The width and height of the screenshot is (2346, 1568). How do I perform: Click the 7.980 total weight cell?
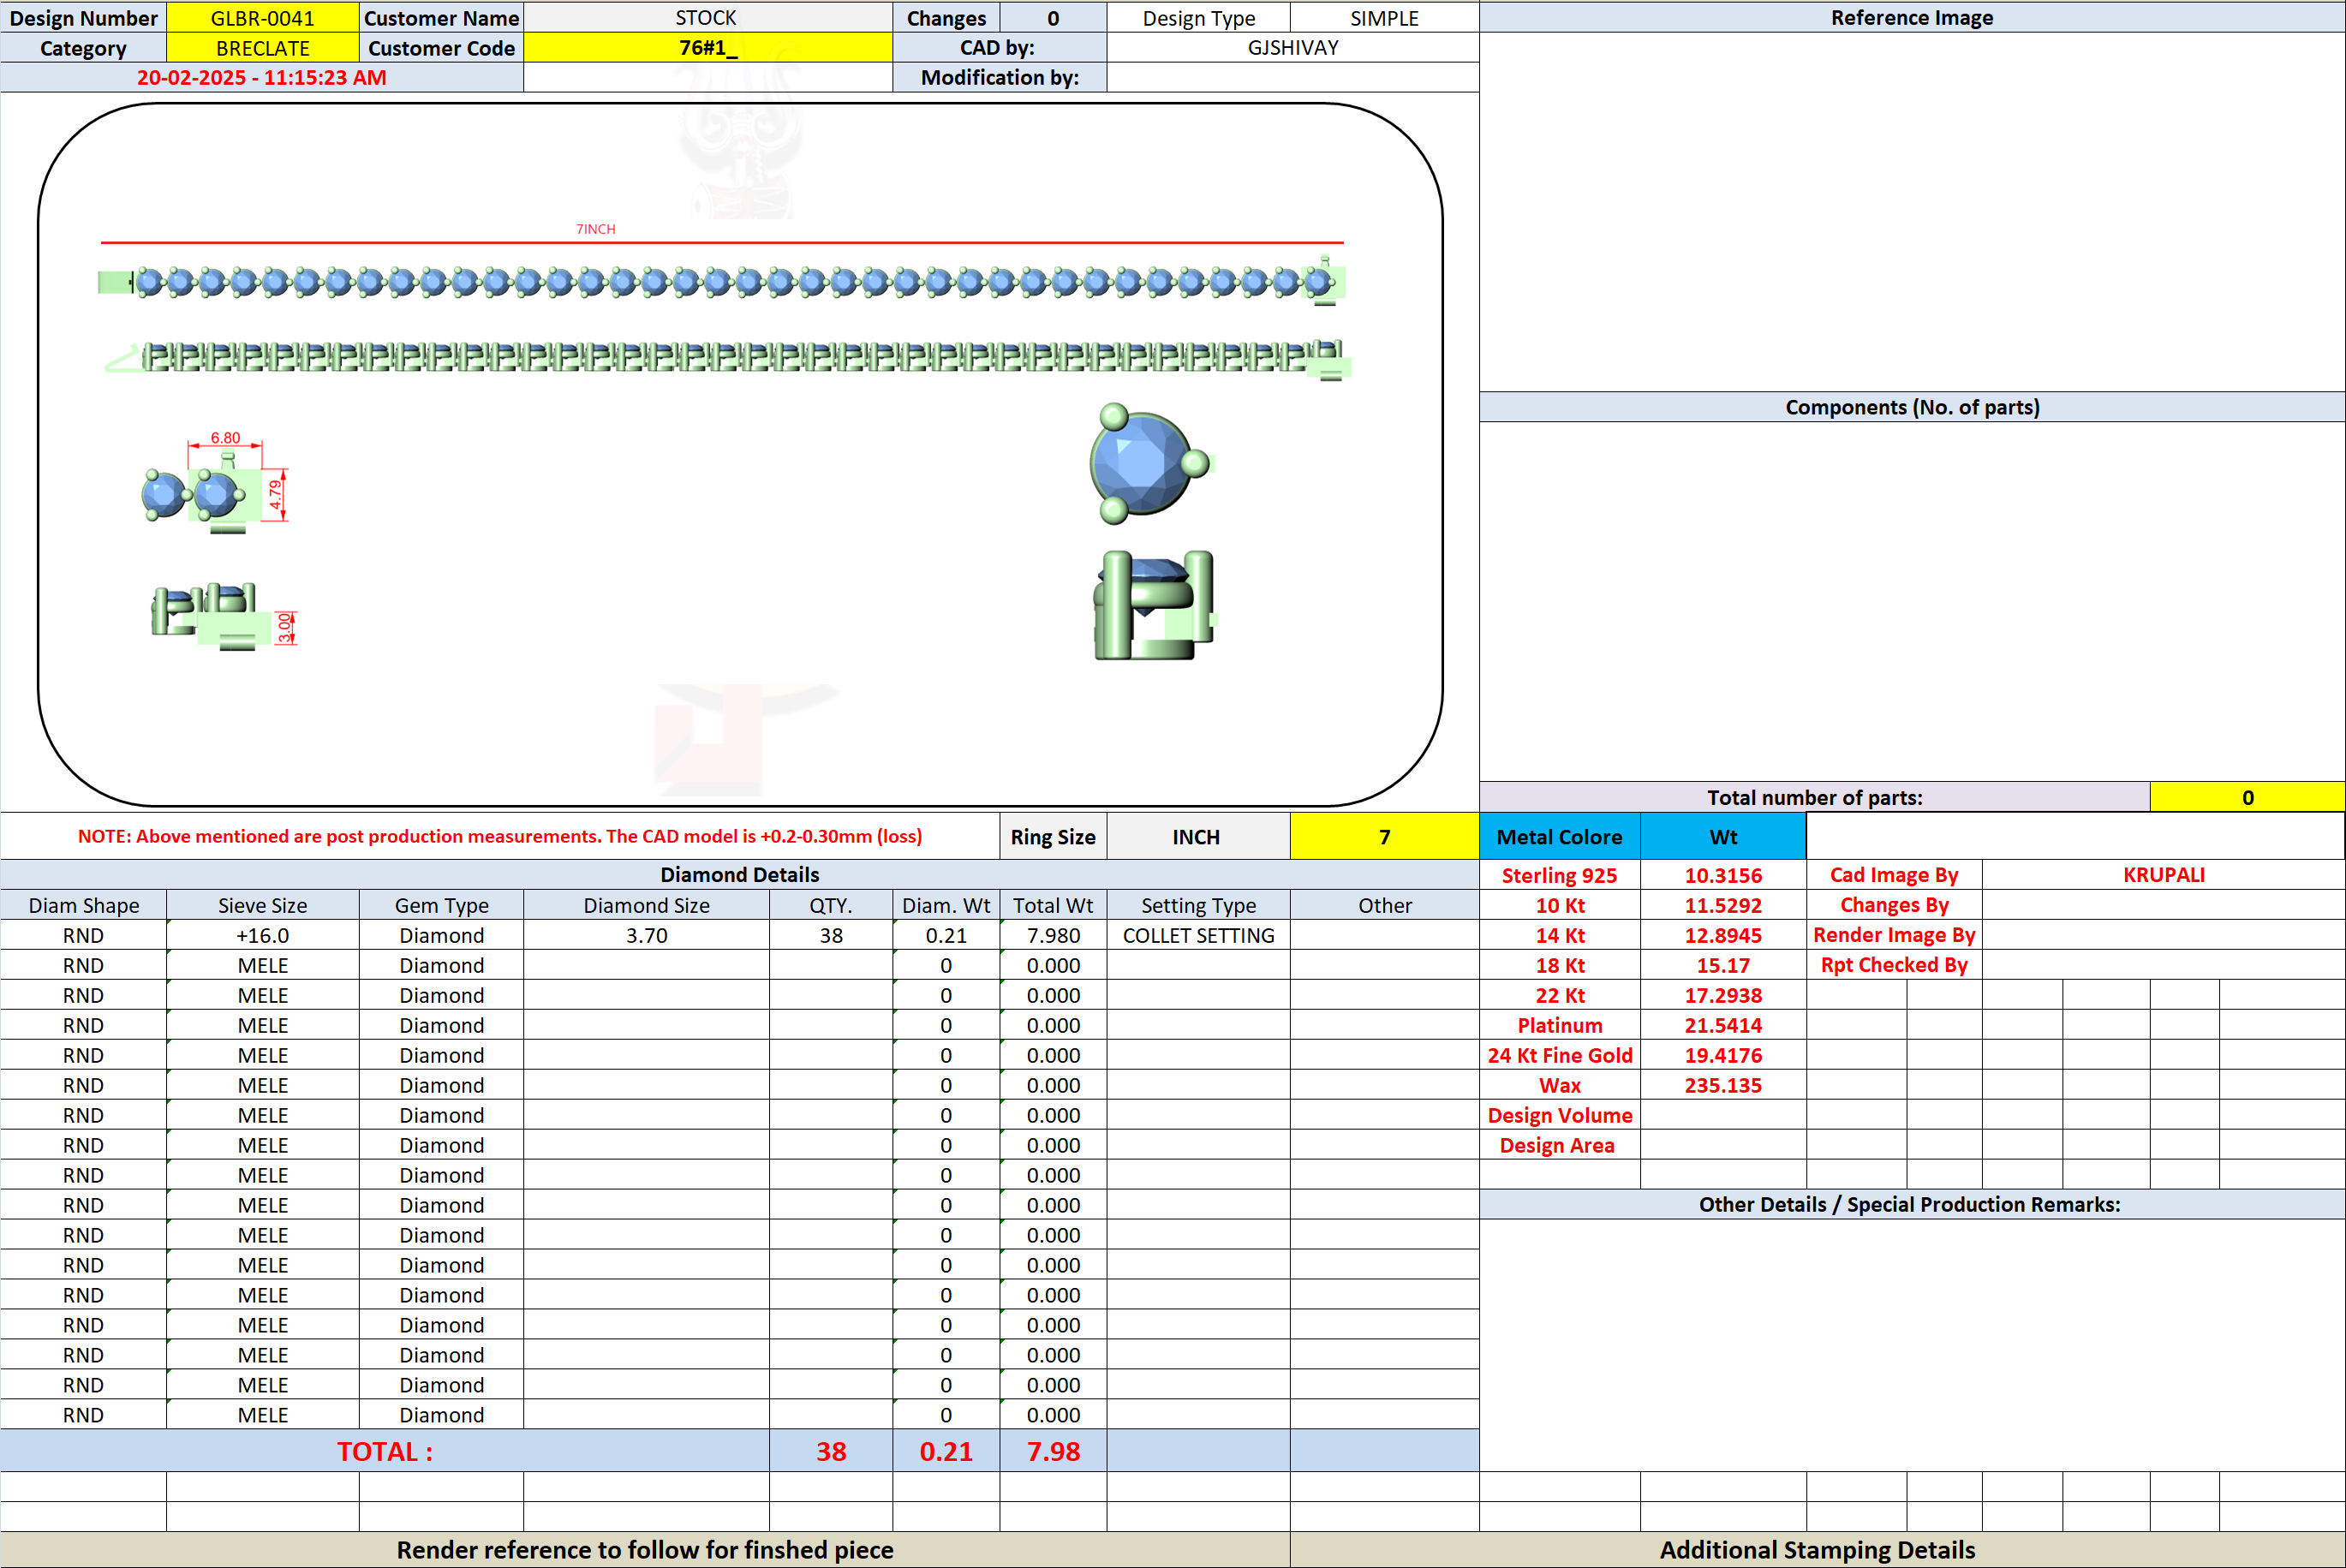click(1053, 935)
